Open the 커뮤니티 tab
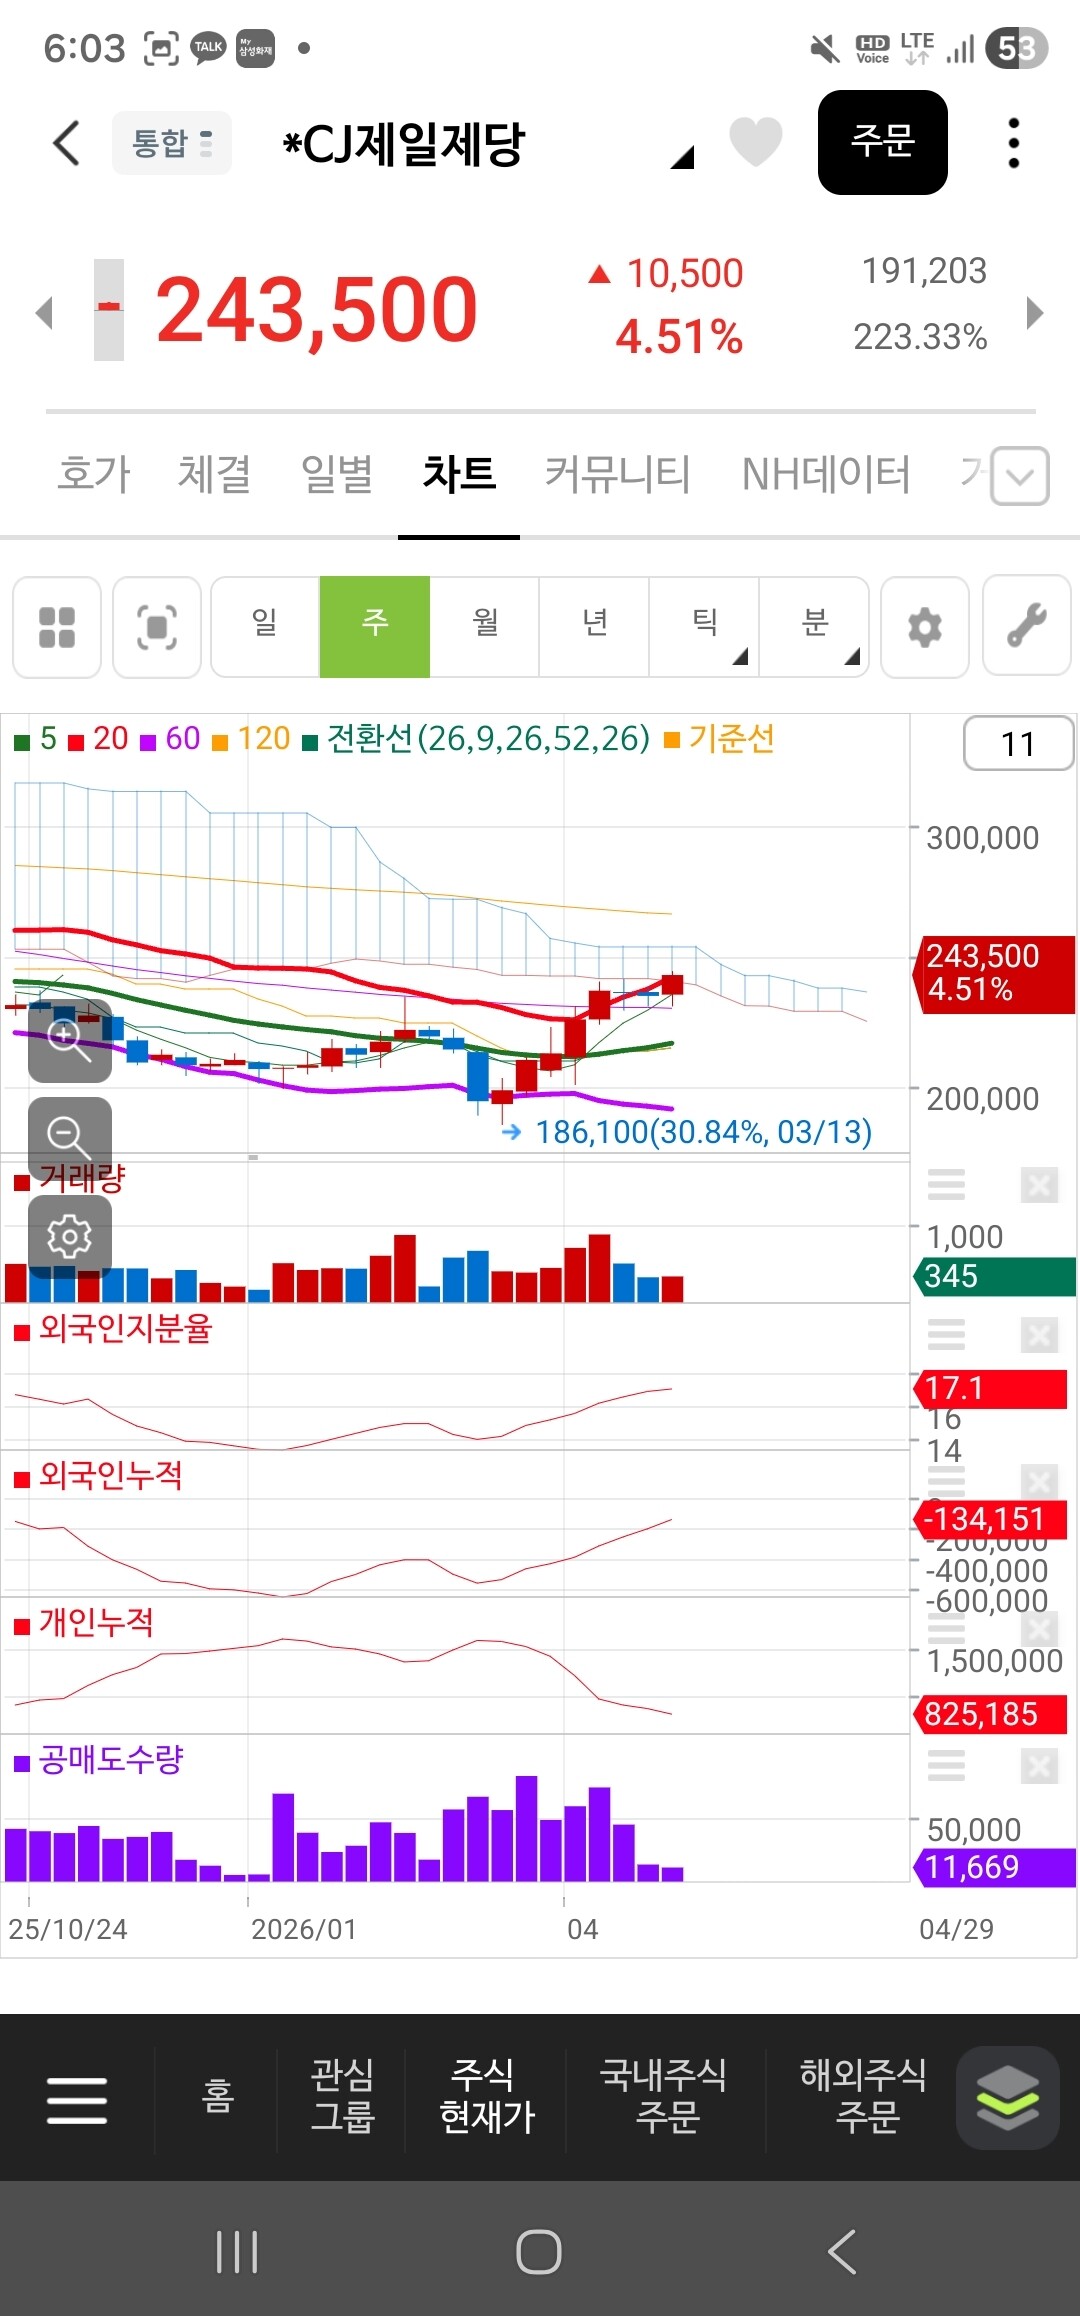Image resolution: width=1080 pixels, height=2316 pixels. (x=617, y=474)
